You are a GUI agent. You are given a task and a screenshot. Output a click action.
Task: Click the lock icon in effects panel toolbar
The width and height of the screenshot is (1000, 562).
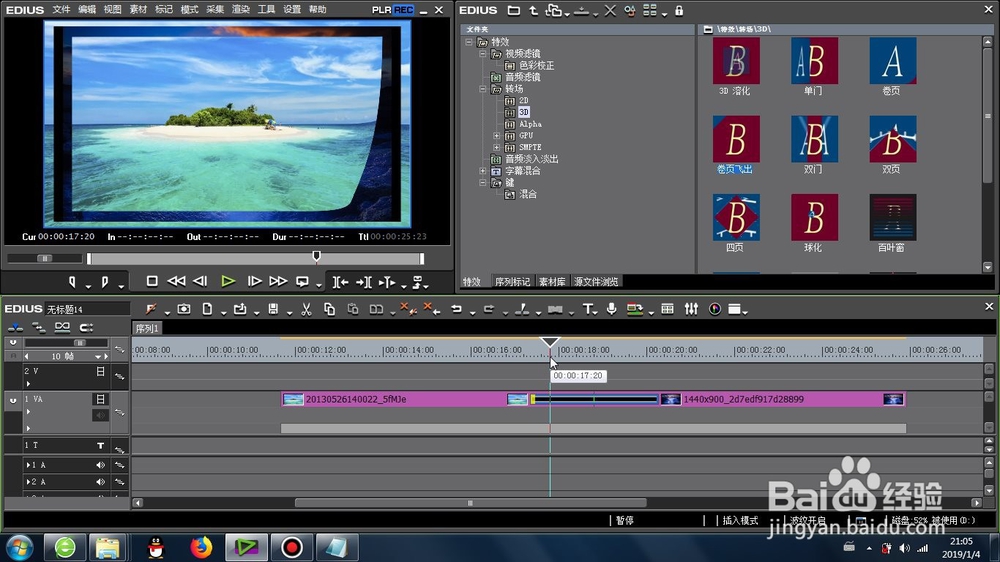pyautogui.click(x=679, y=10)
